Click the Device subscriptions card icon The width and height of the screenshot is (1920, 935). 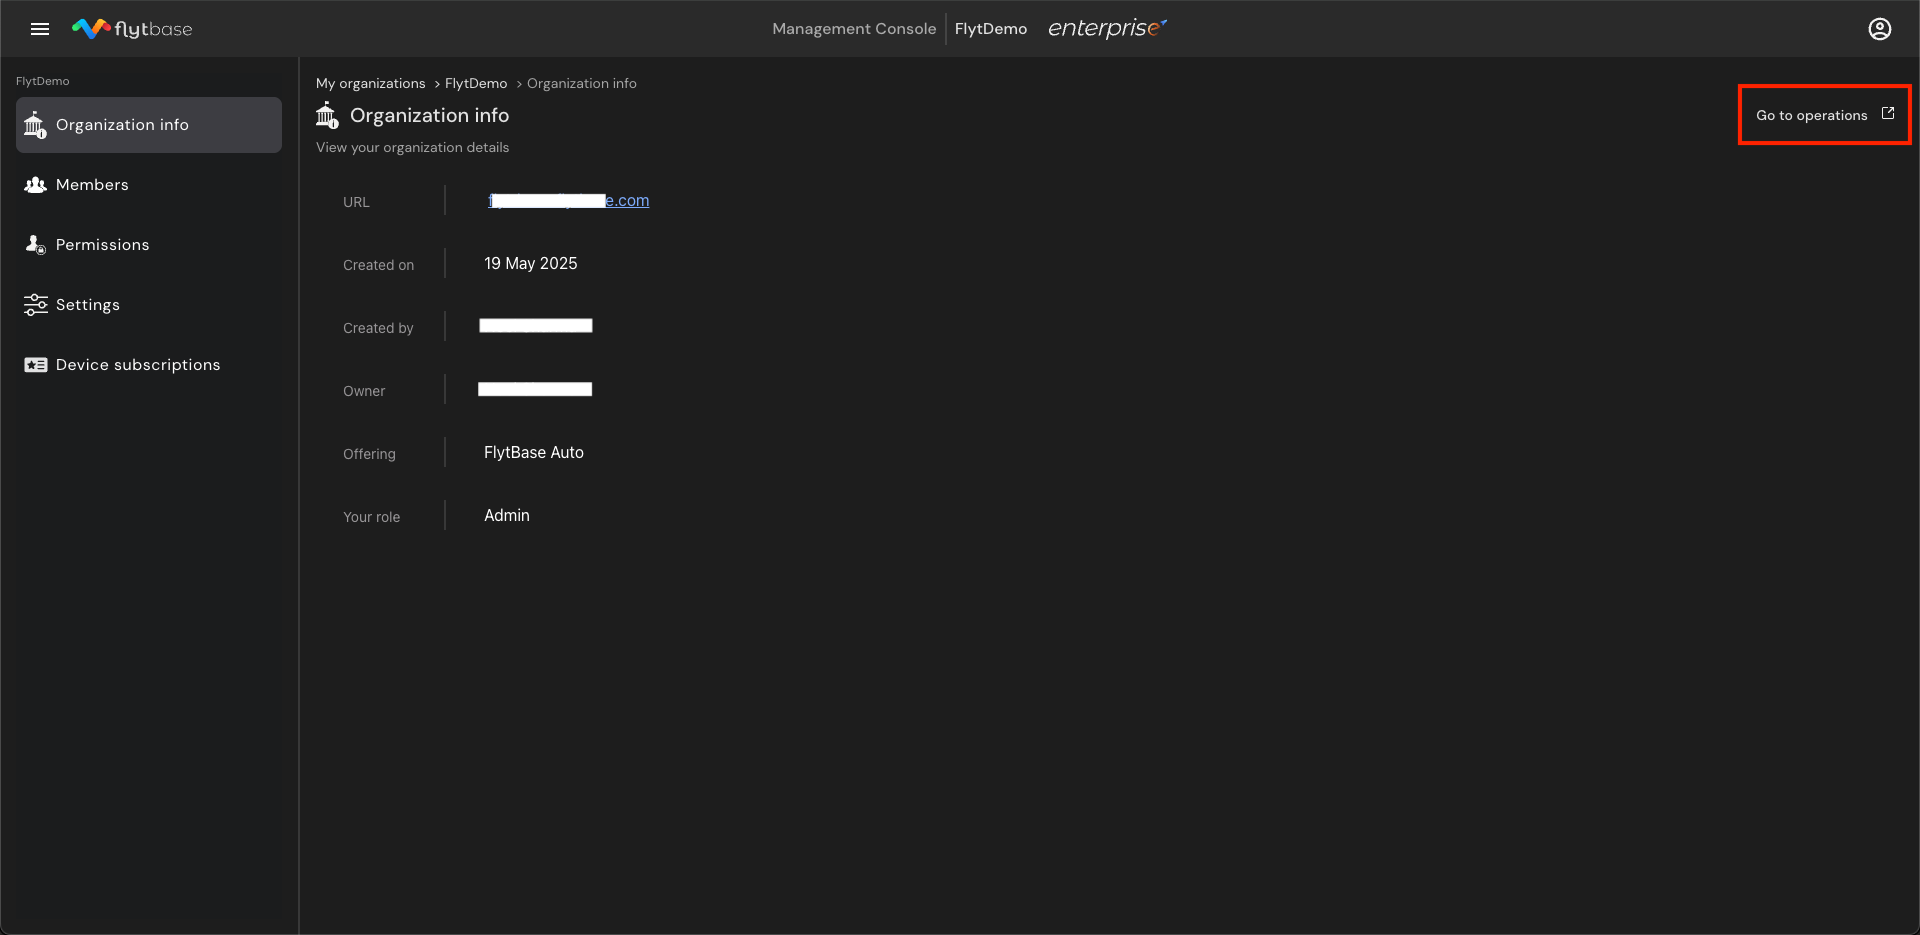pyautogui.click(x=35, y=365)
